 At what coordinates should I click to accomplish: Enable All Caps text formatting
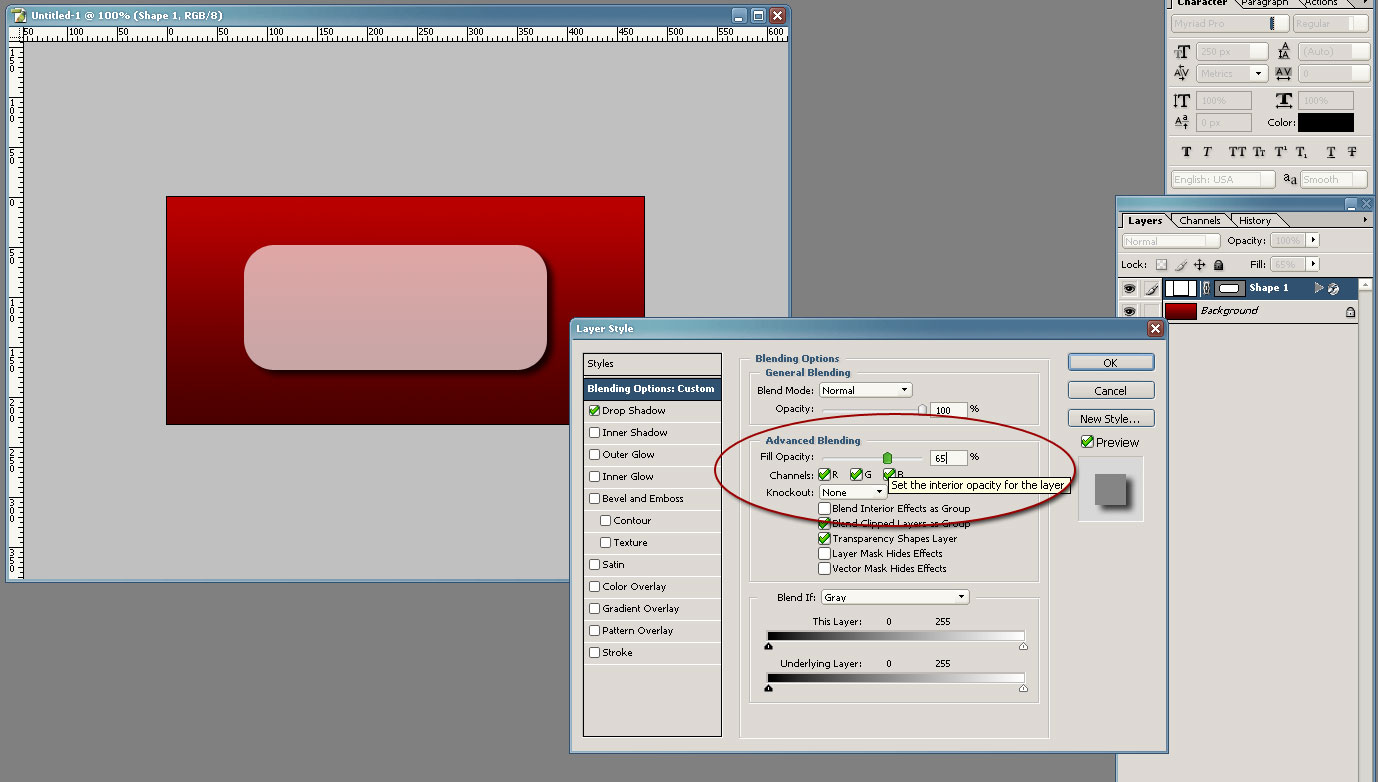1240,152
